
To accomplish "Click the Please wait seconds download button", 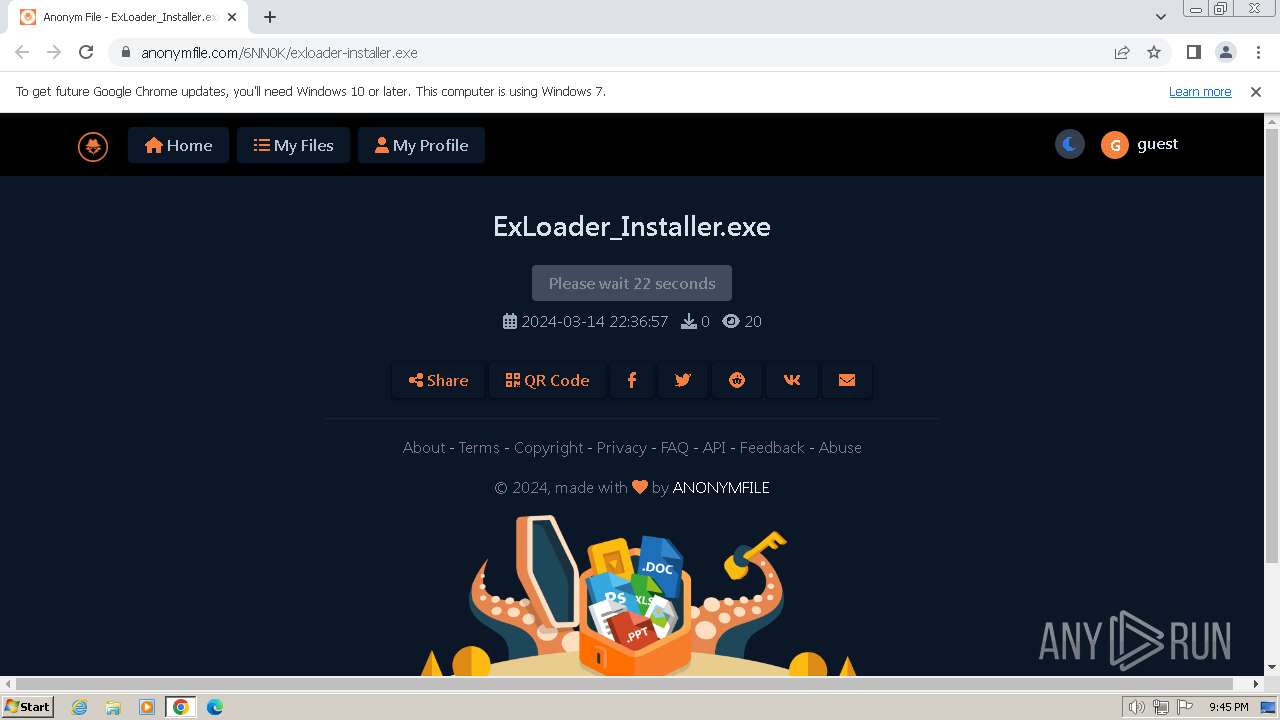I will (x=632, y=283).
